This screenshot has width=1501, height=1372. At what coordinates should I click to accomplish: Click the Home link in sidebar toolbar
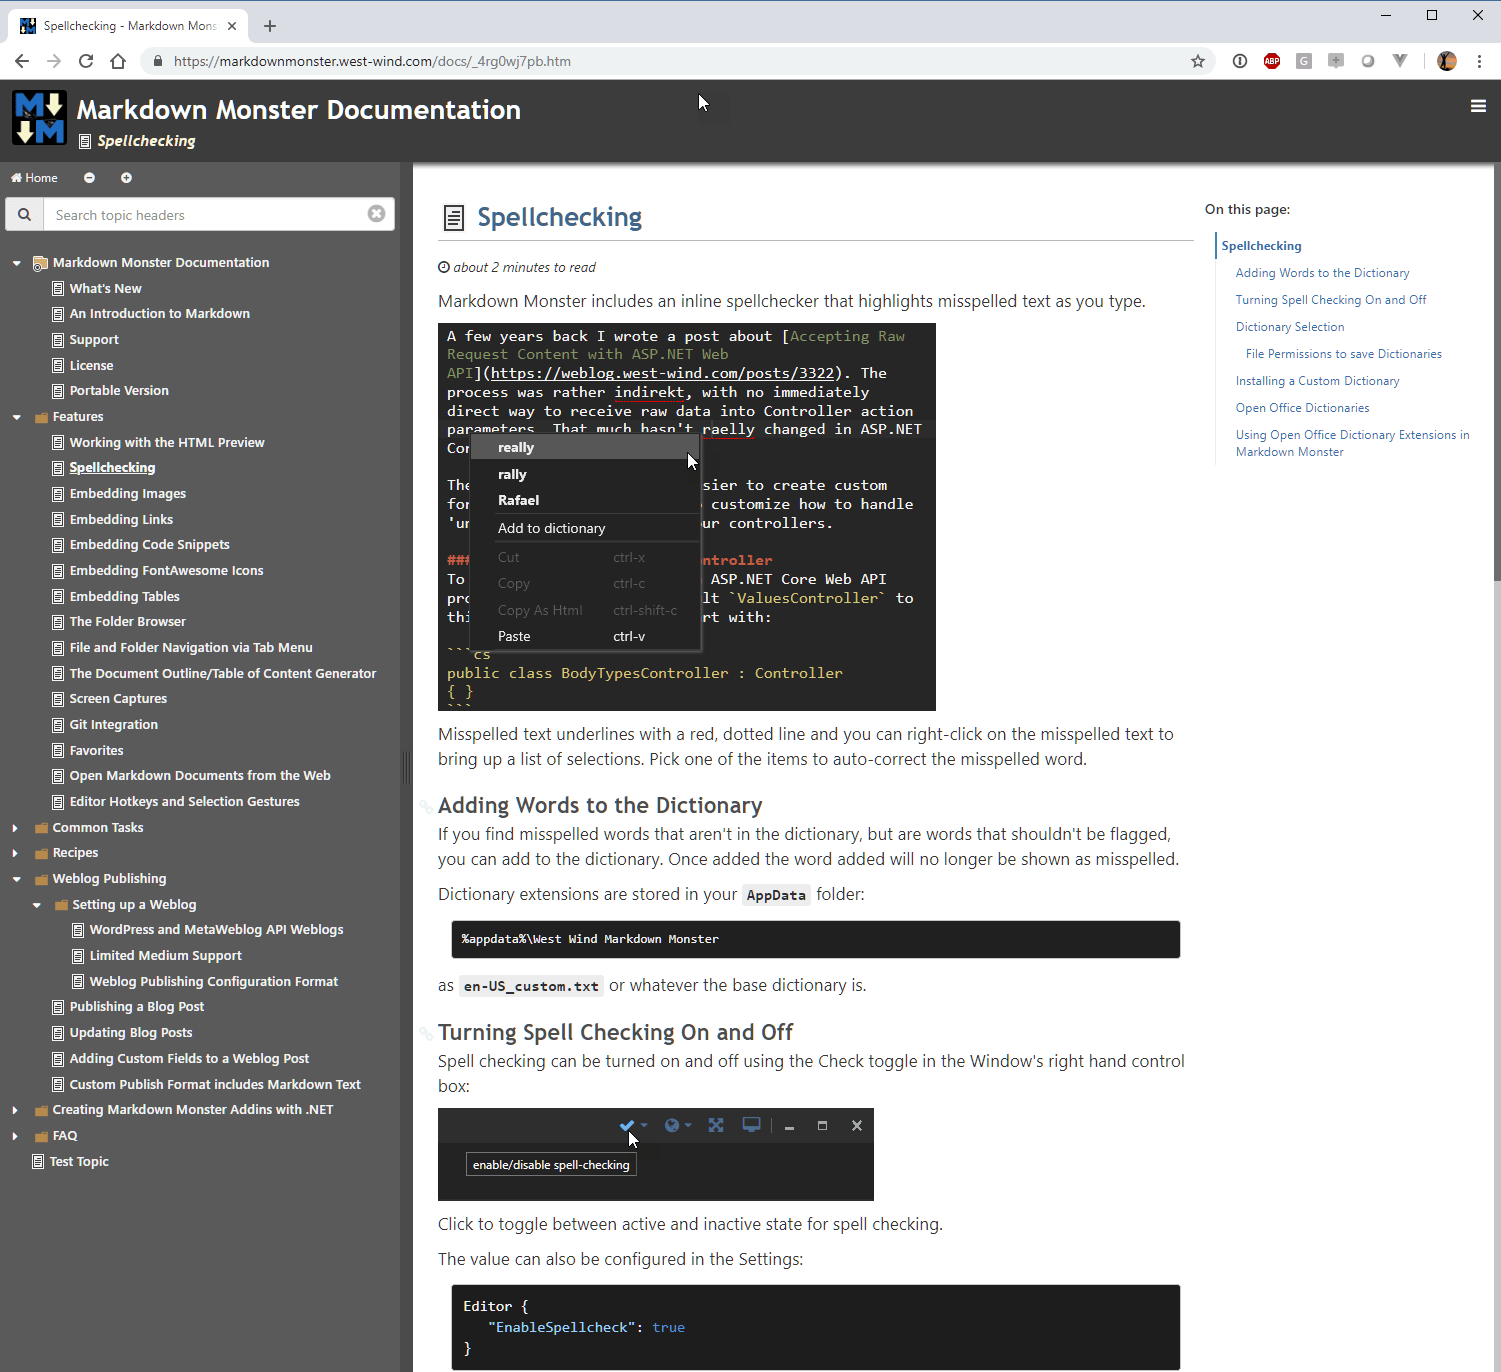pyautogui.click(x=34, y=178)
